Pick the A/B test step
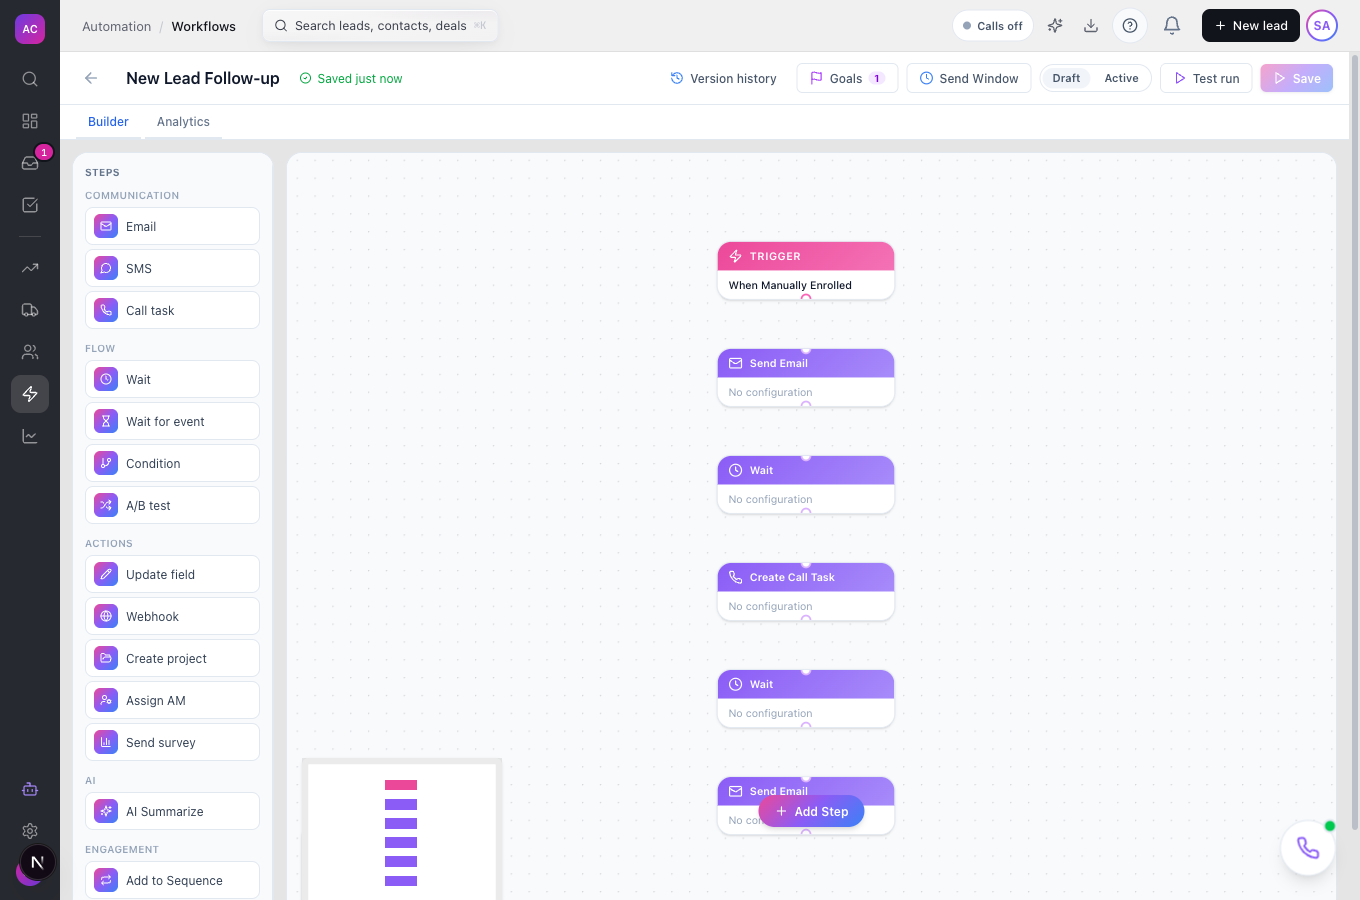Screen dimensions: 1360x900 pyautogui.click(x=172, y=505)
